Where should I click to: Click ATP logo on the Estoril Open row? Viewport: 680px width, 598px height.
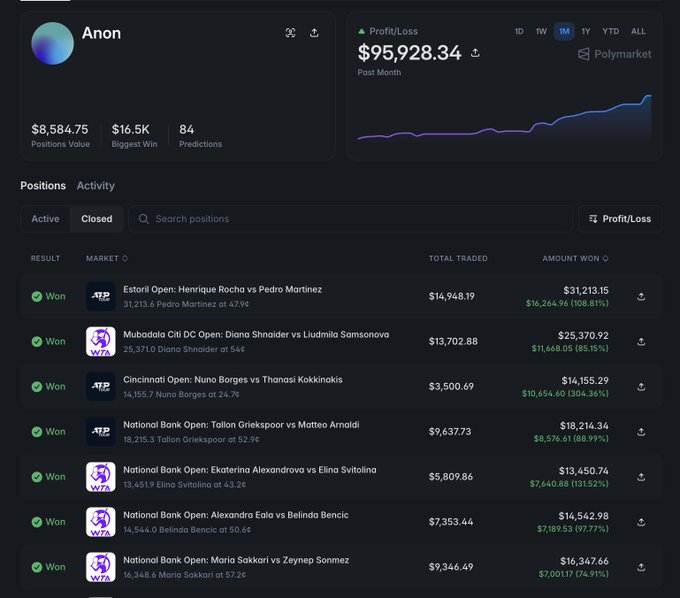pos(101,296)
